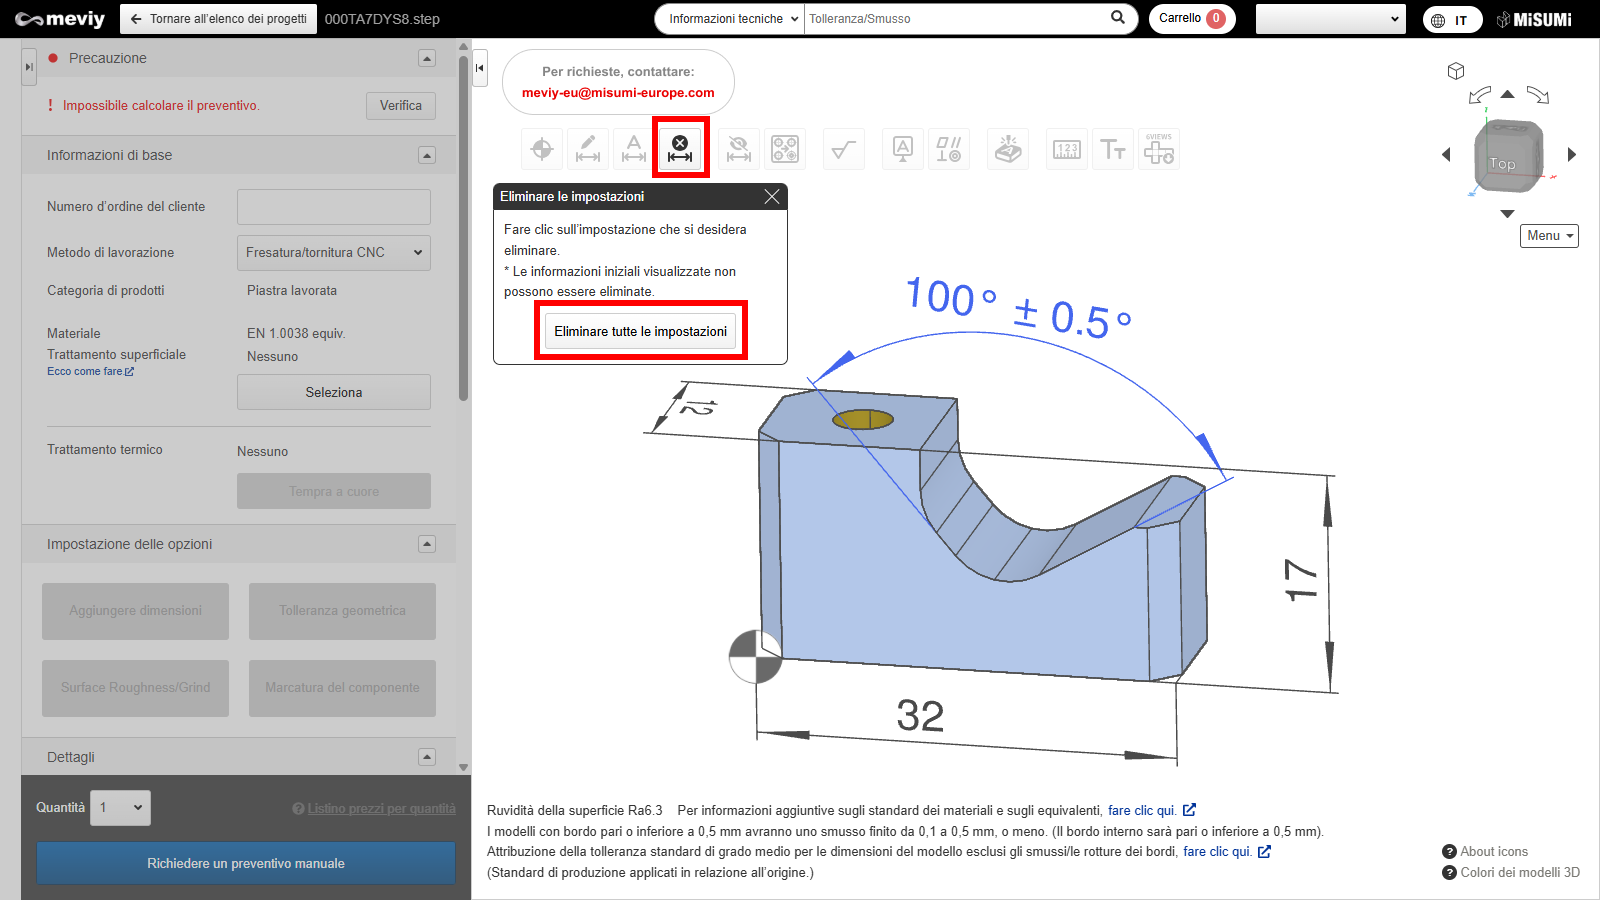Open the Quantità dropdown
Viewport: 1600px width, 900px height.
click(120, 807)
